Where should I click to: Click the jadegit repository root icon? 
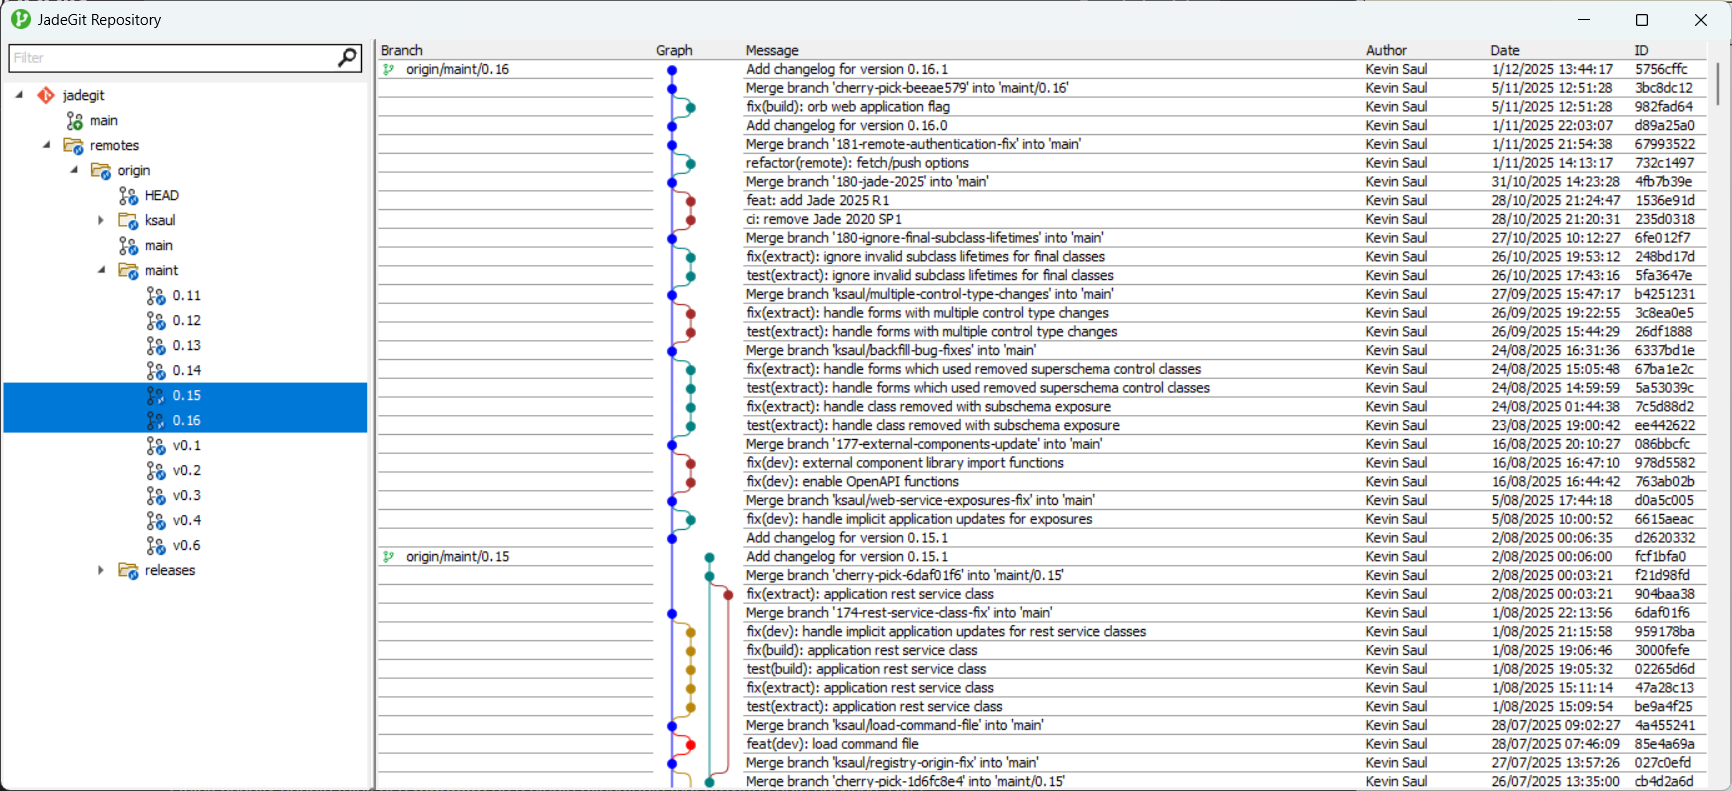(x=46, y=95)
